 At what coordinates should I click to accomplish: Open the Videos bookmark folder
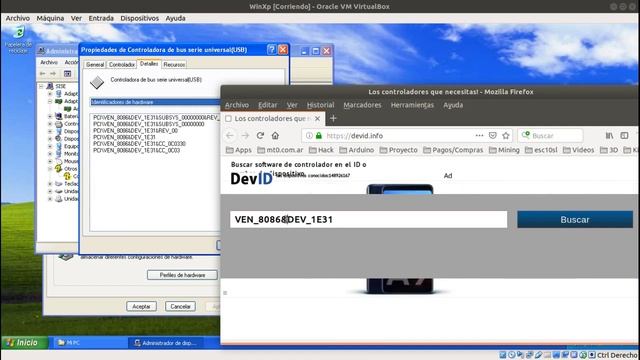(x=578, y=150)
